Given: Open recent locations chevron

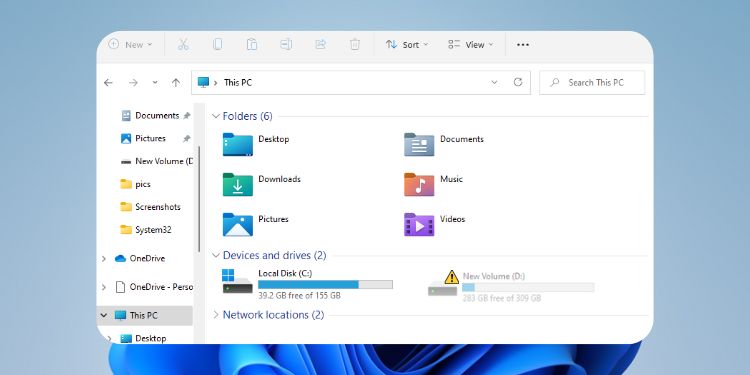Looking at the screenshot, I should [155, 83].
